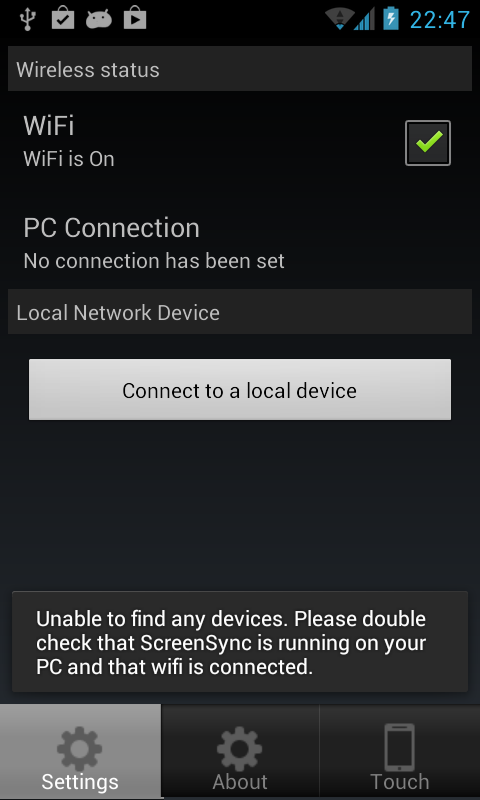Screen dimensions: 480x800
Task: Tap the Android debug robot notification icon
Action: point(98,20)
